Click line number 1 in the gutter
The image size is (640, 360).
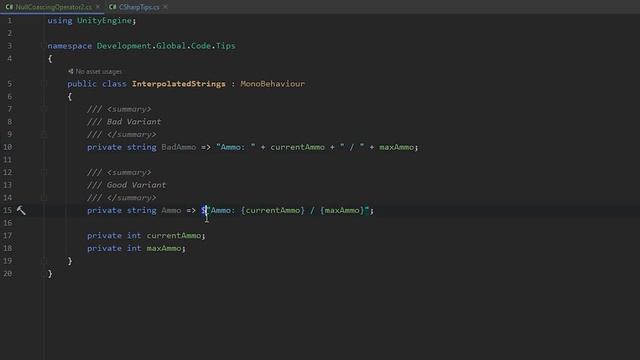point(10,20)
